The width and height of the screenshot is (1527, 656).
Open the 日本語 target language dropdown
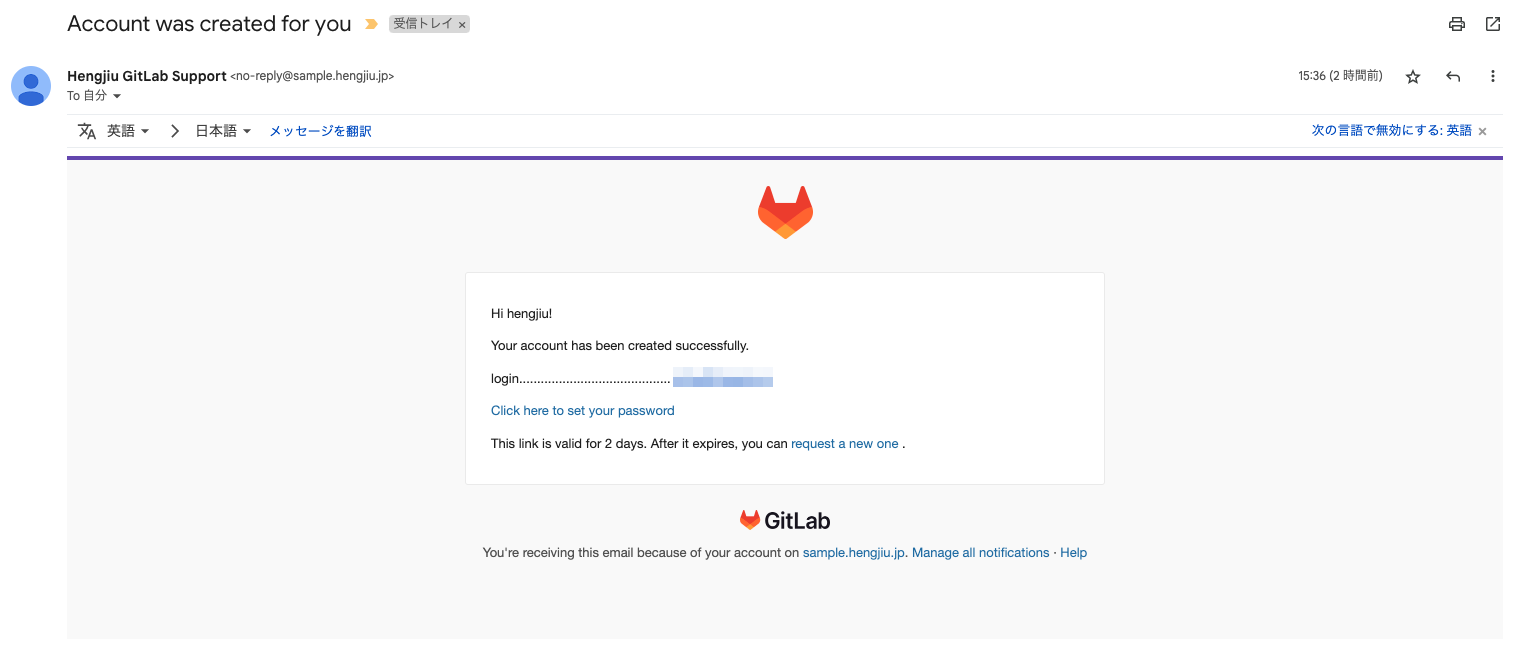tap(222, 130)
